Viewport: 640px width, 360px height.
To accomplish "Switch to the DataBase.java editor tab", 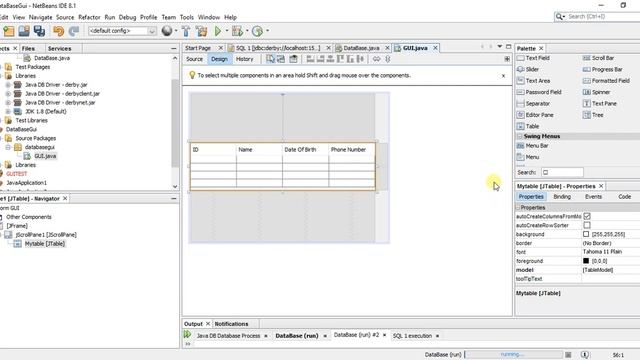I will (x=361, y=48).
